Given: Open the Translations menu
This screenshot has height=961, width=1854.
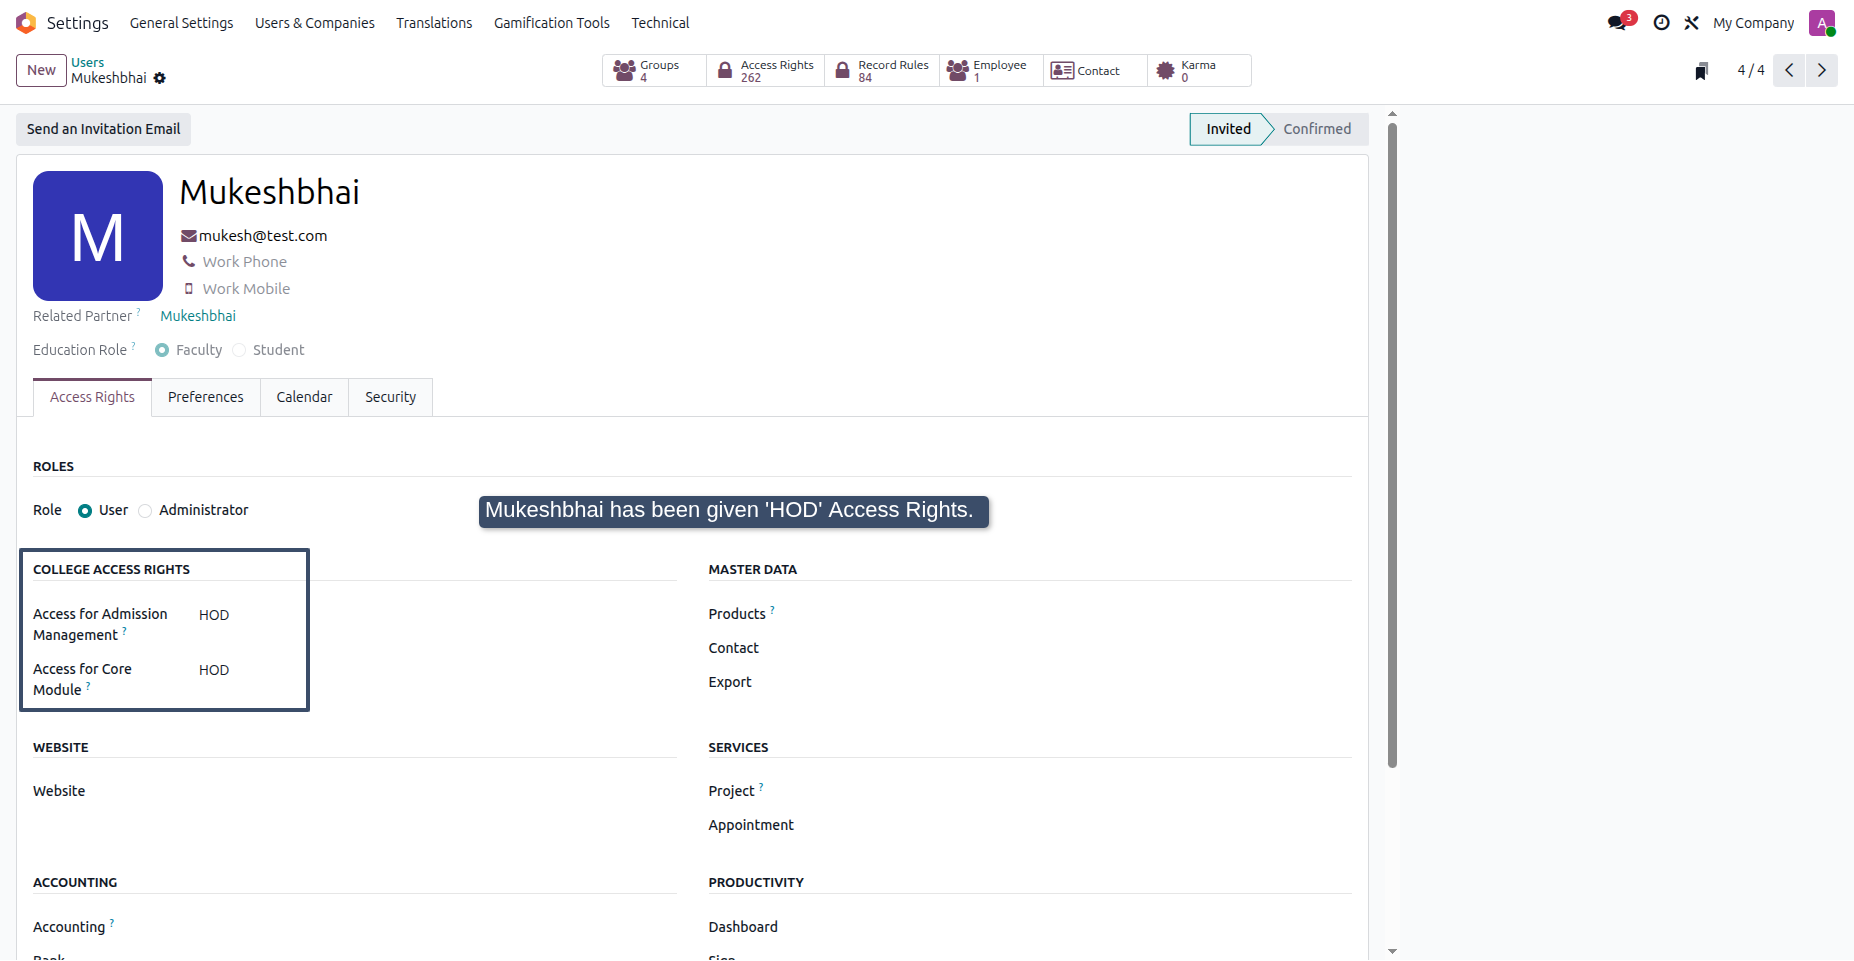Looking at the screenshot, I should [x=434, y=23].
